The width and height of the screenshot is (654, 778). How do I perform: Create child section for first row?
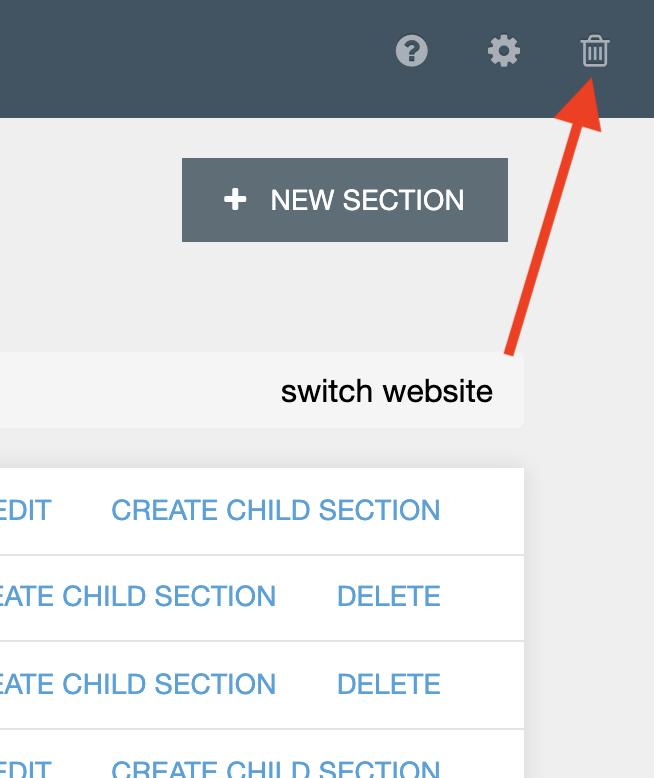[275, 510]
